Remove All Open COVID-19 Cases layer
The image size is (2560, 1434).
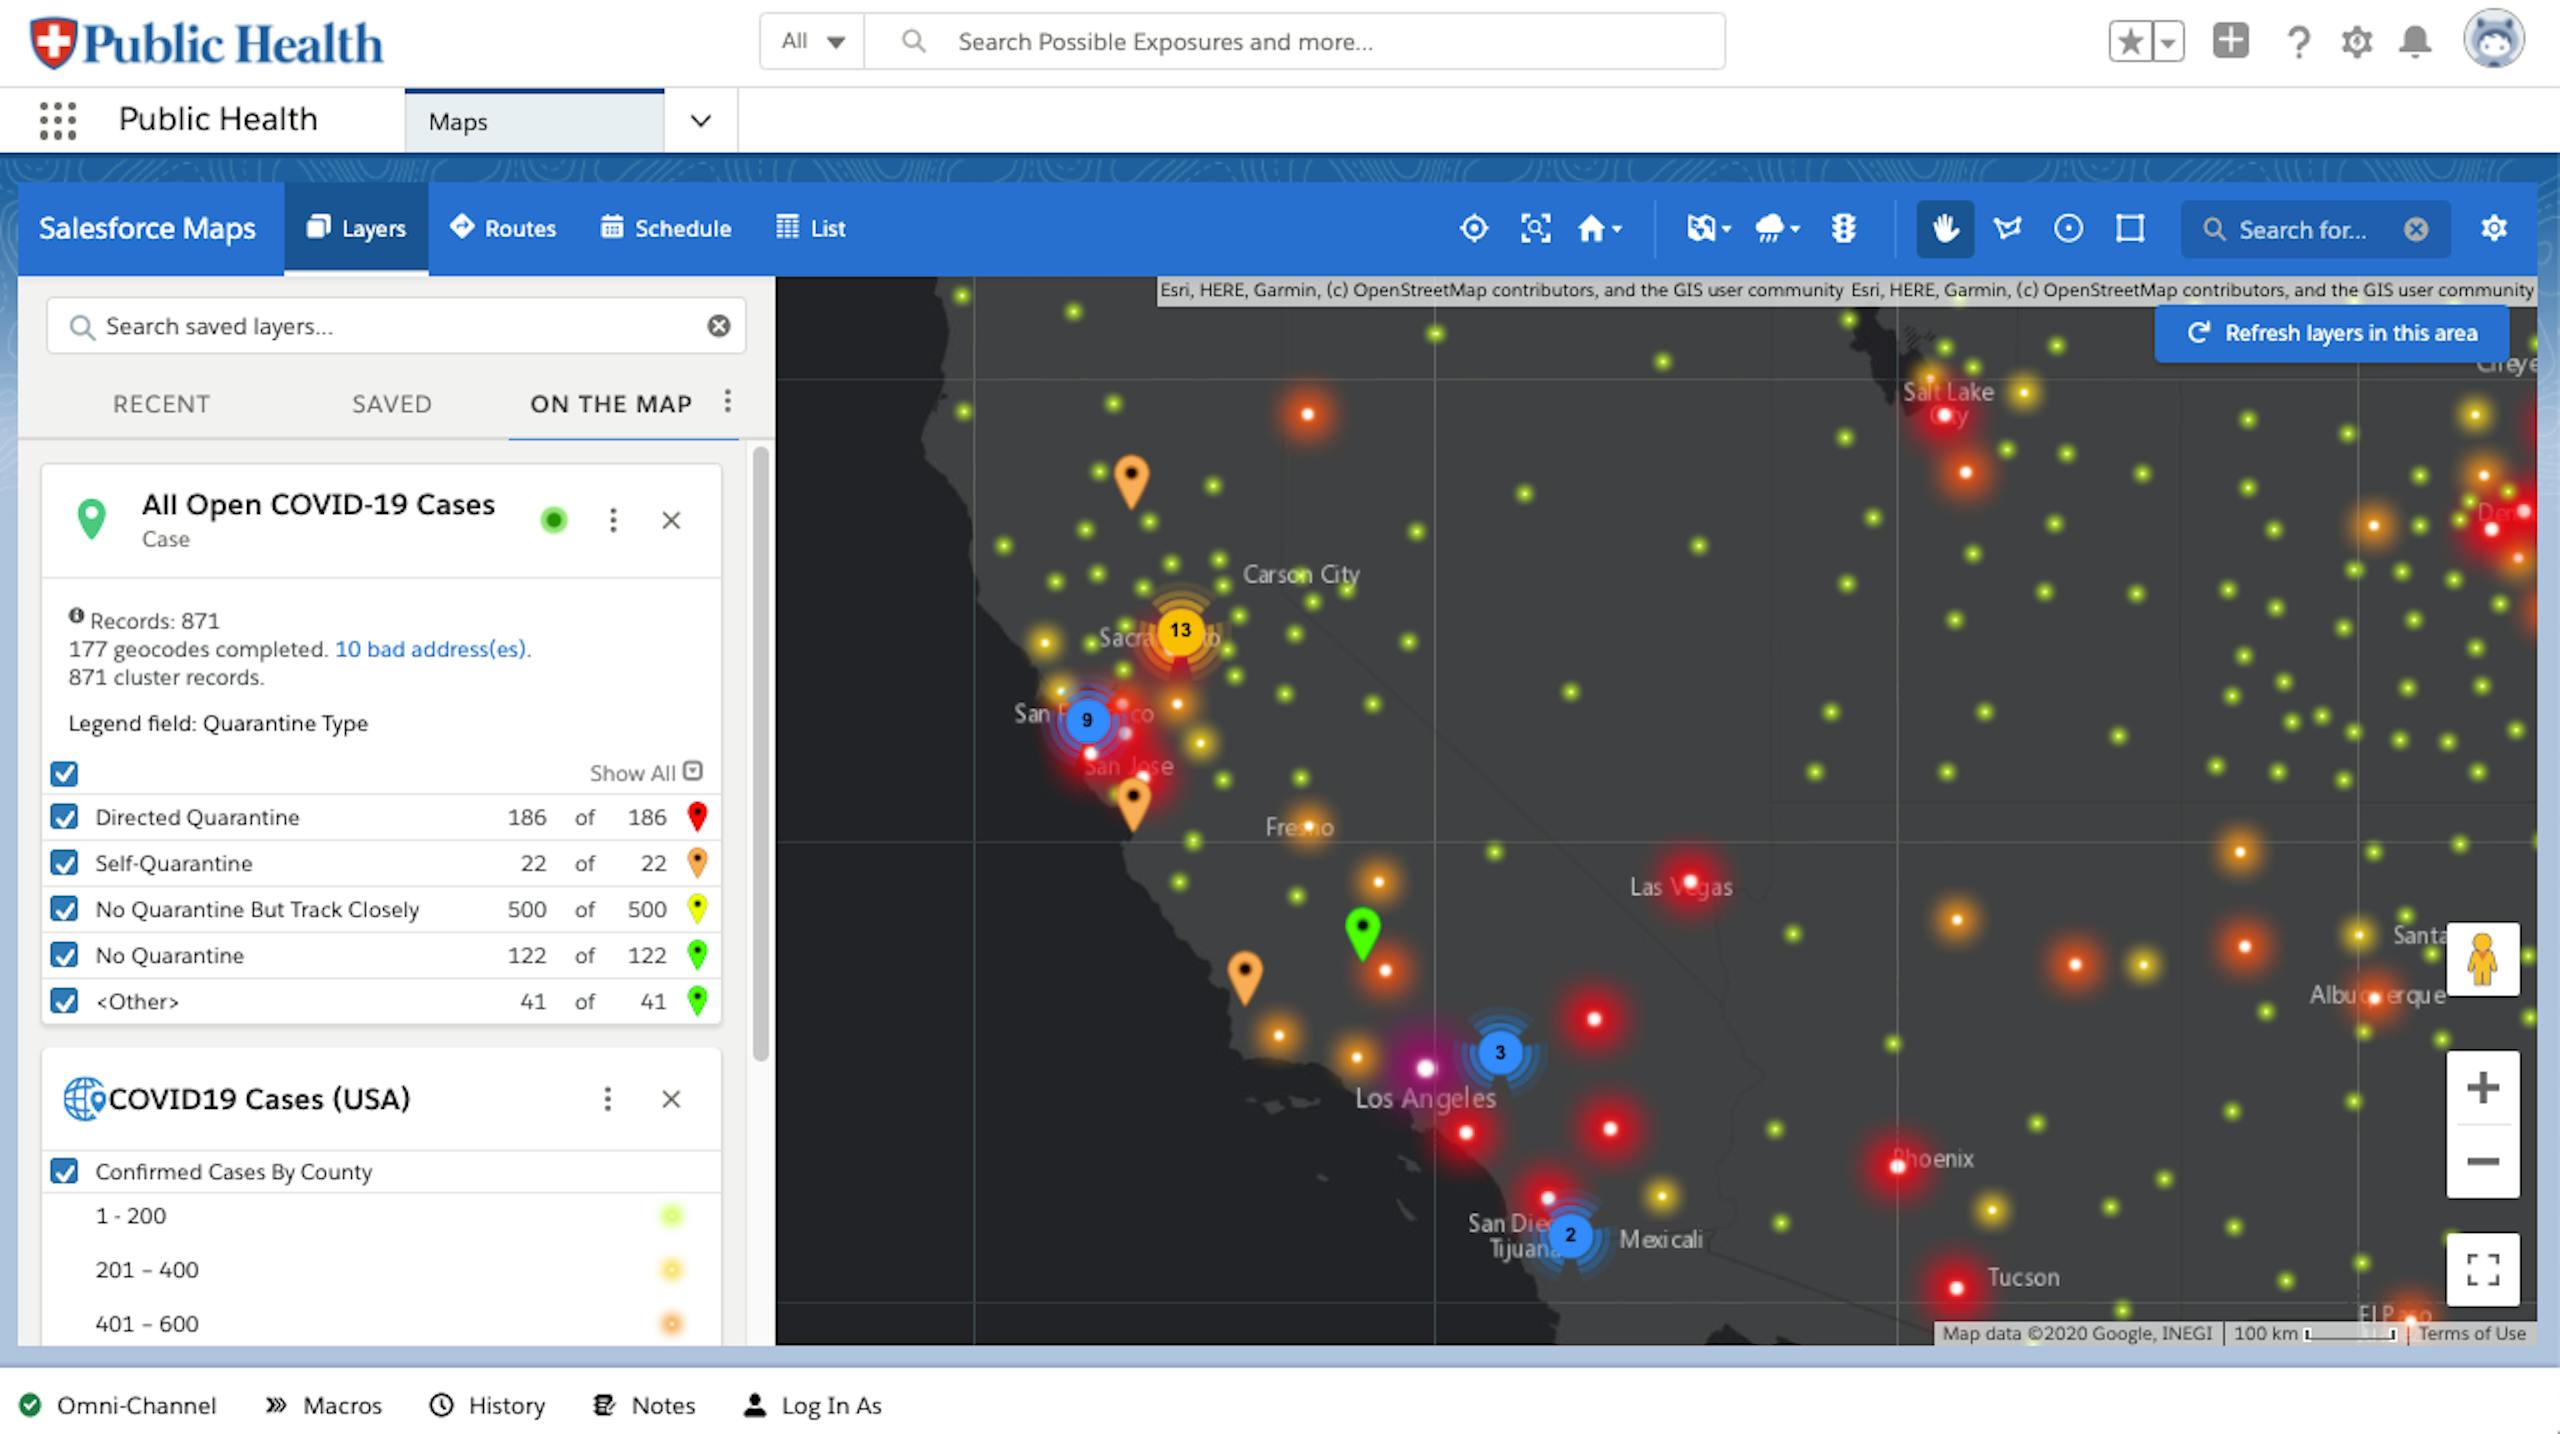671,520
